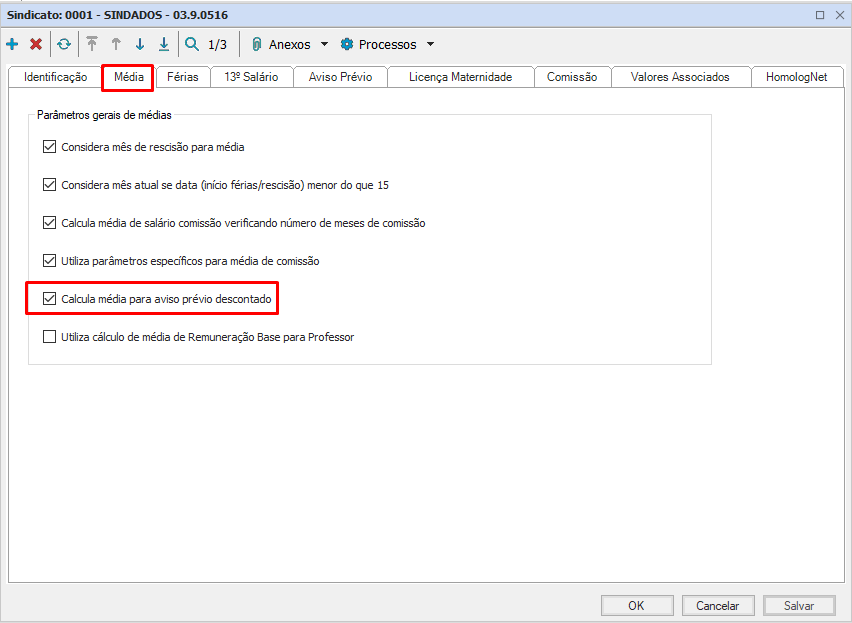Switch to Aviso Prévio tab
Screen dimensions: 852x623
tap(341, 77)
